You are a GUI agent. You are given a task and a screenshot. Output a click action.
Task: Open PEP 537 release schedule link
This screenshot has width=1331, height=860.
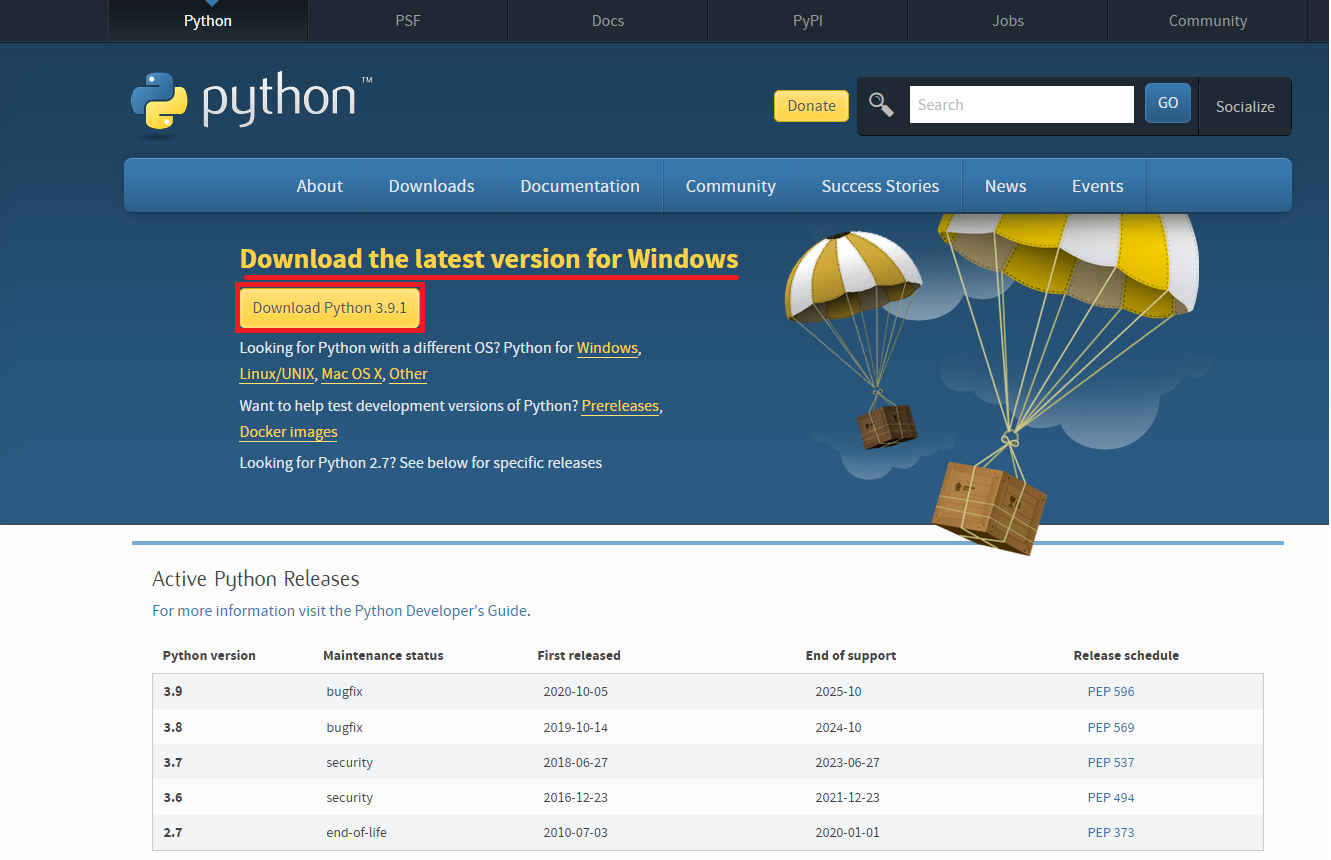pos(1111,763)
